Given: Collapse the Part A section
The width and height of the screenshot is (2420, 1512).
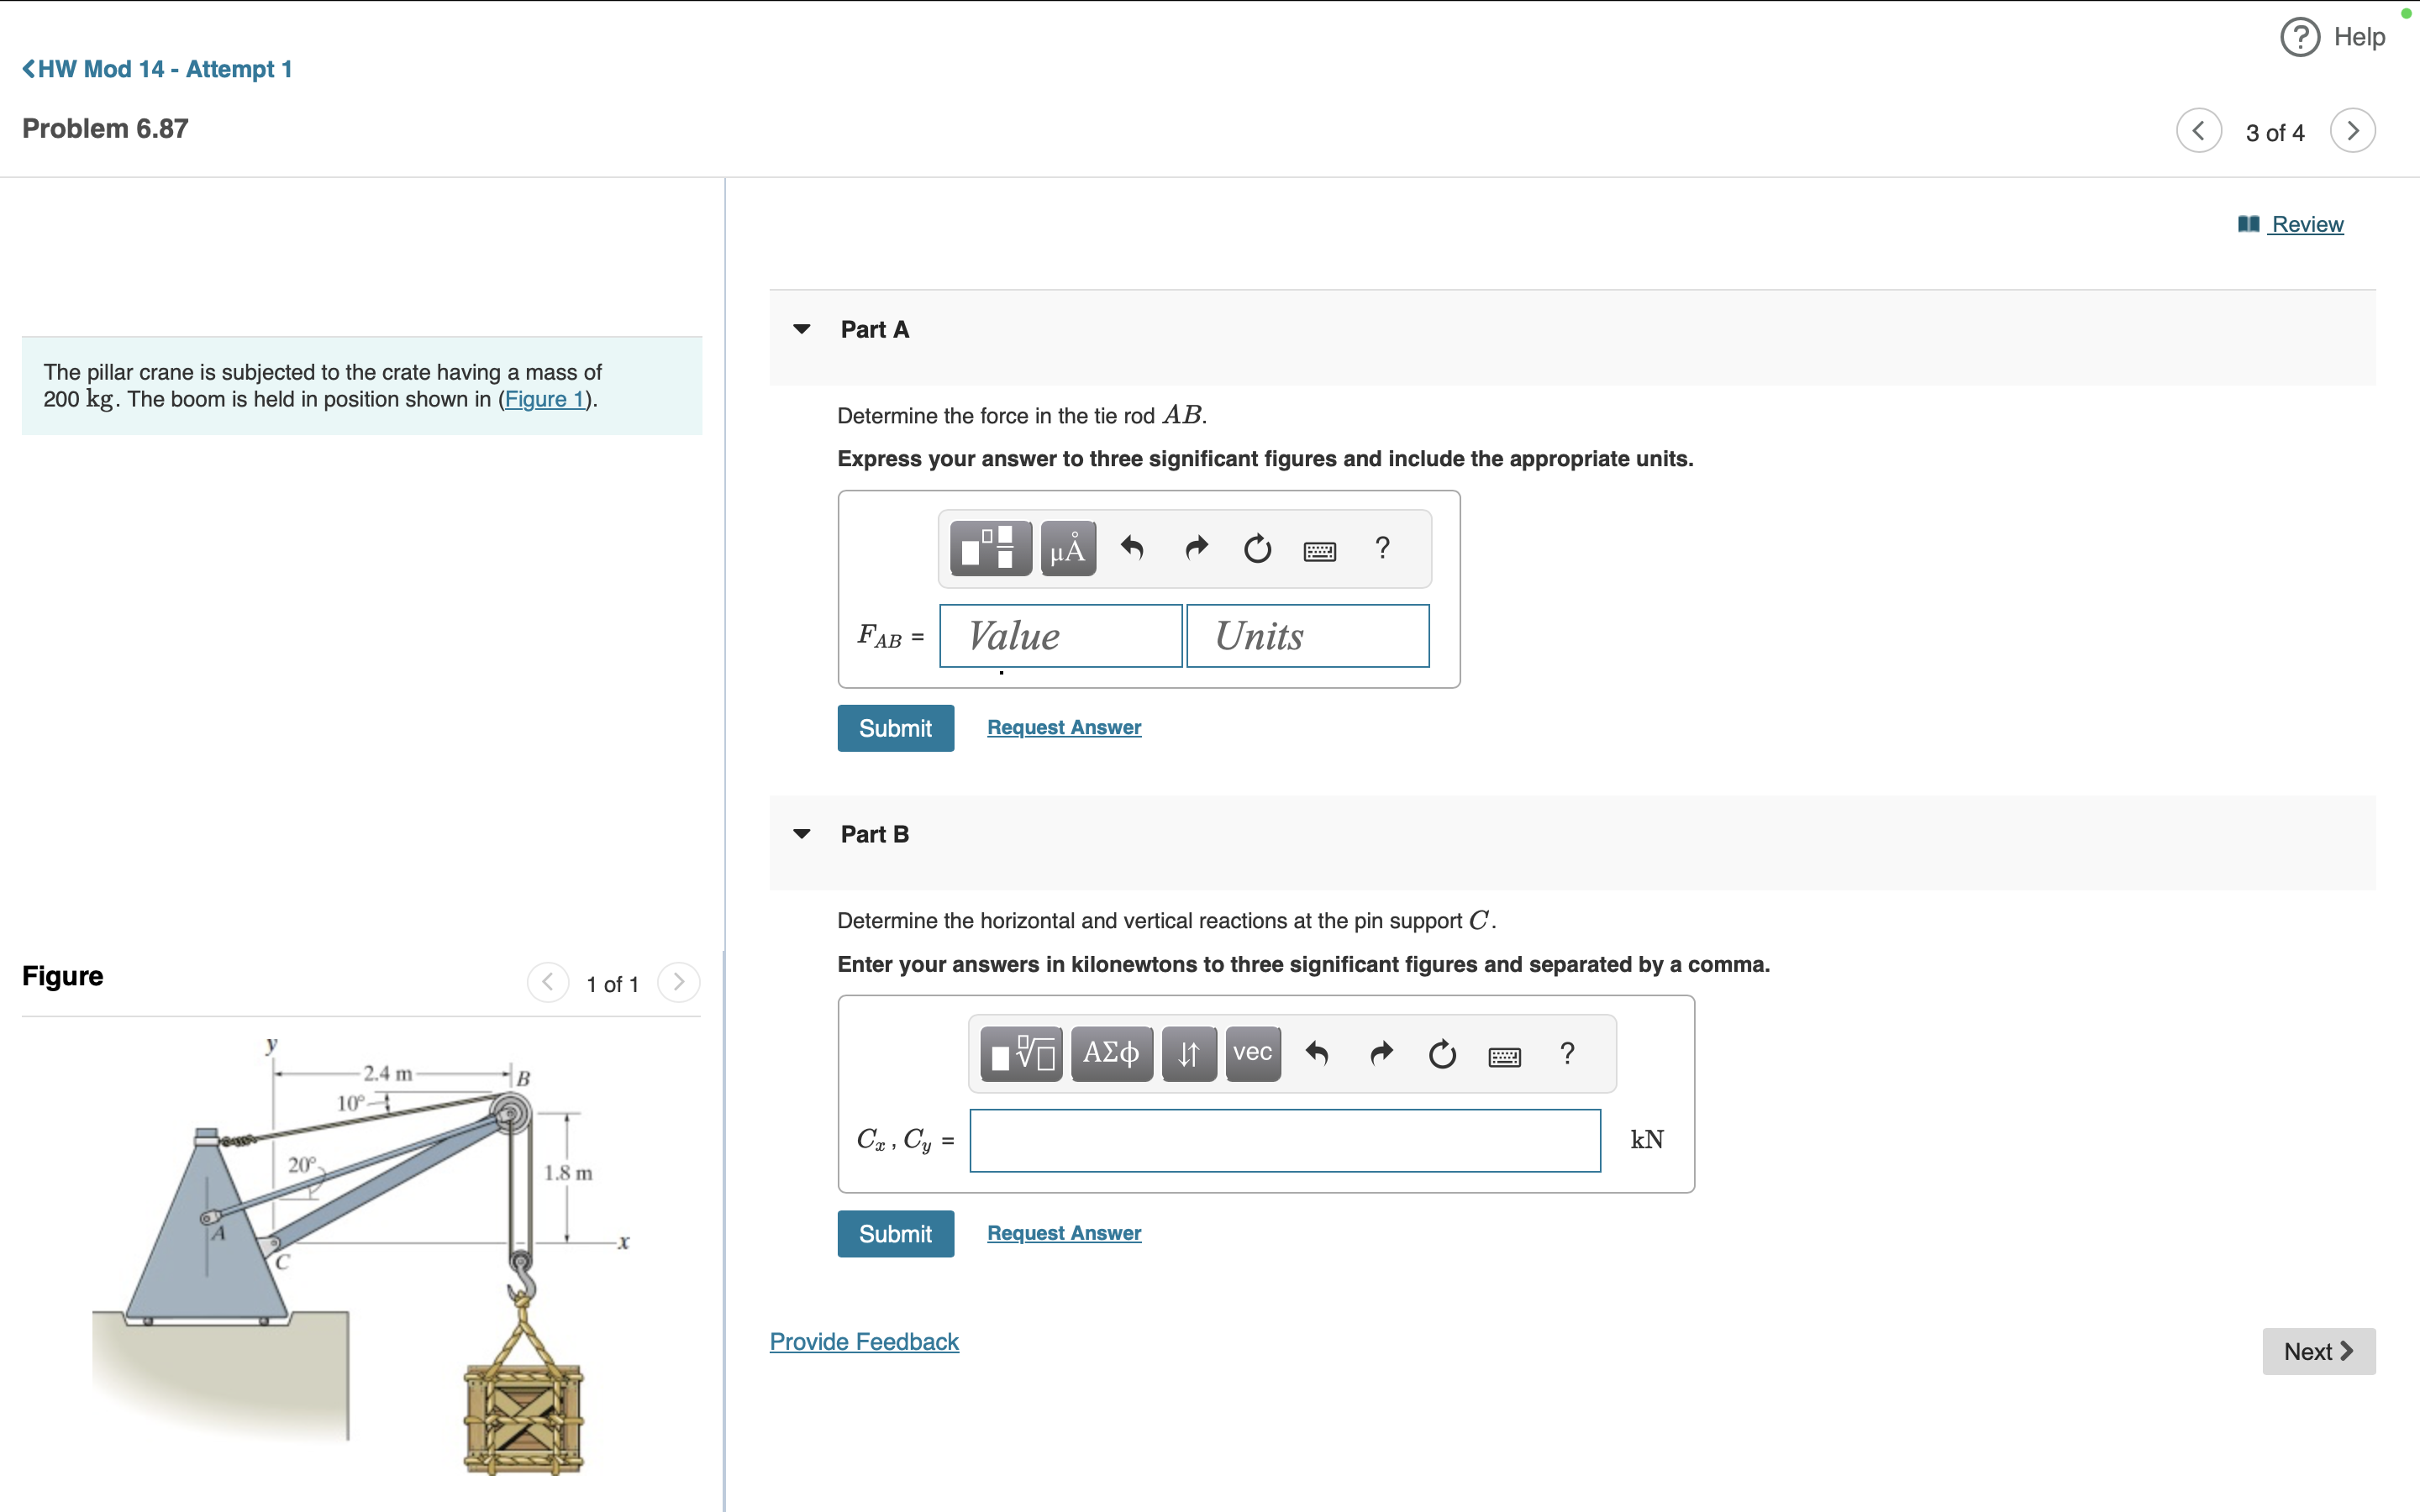Looking at the screenshot, I should (x=802, y=328).
